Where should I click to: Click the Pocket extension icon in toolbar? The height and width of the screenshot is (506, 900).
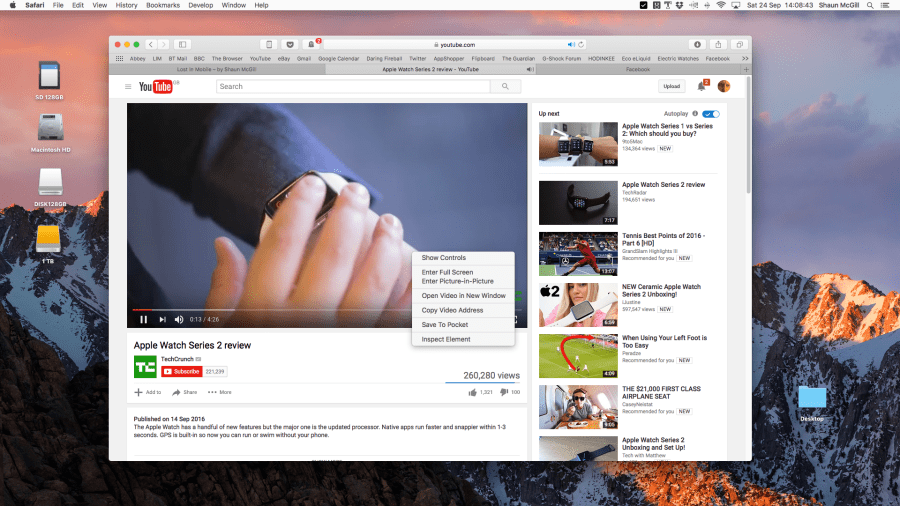pos(290,45)
